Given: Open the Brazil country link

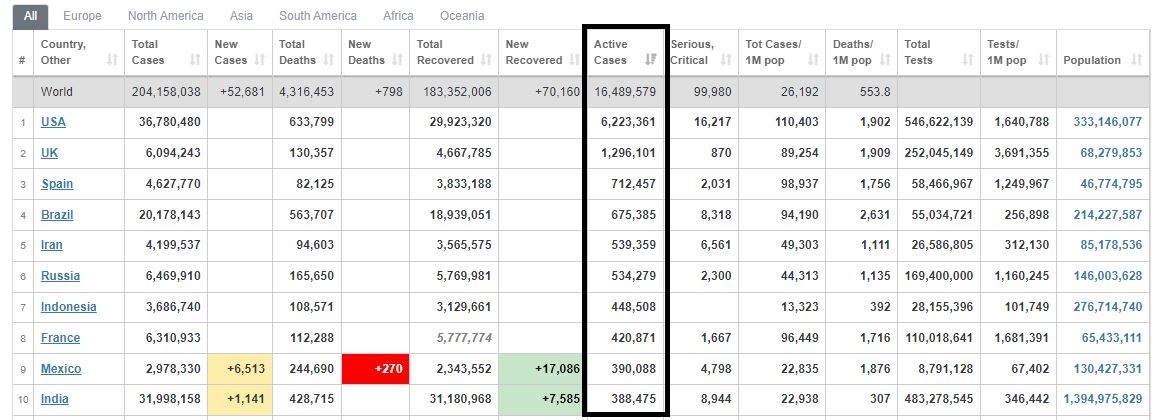Looking at the screenshot, I should pos(57,214).
